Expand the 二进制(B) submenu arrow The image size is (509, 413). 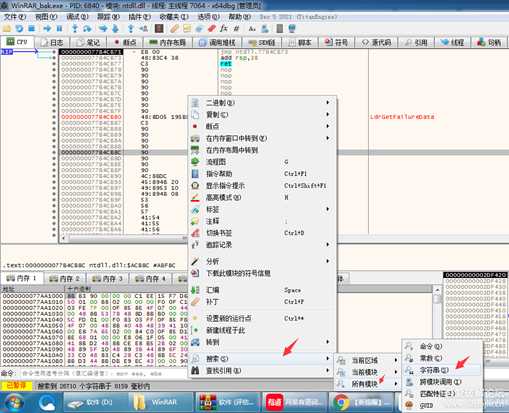pos(328,102)
